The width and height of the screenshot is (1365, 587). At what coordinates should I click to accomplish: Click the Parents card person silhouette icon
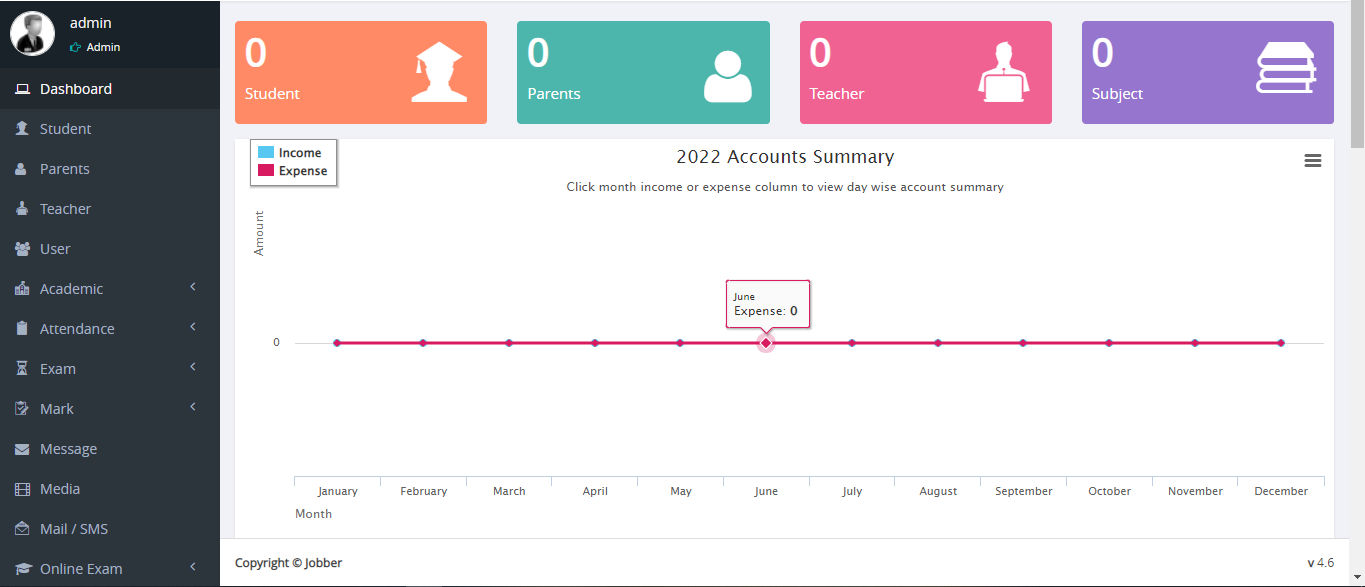coord(727,76)
